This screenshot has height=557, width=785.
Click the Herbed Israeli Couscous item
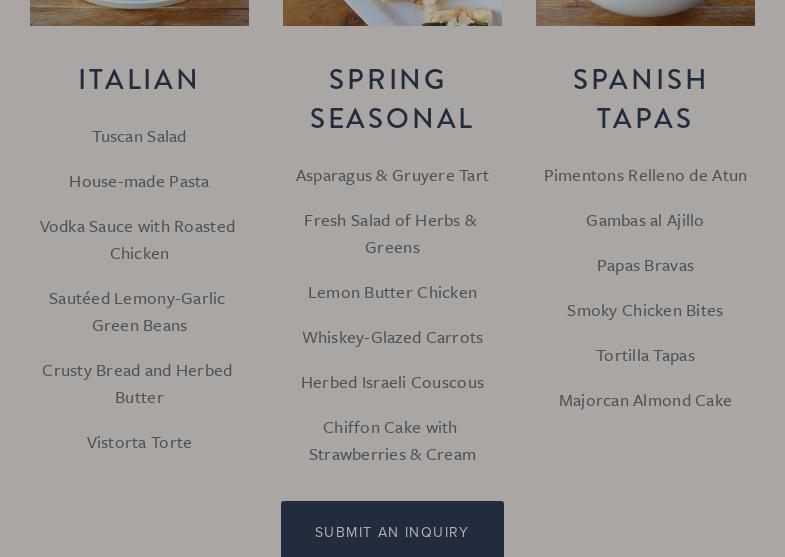392,382
